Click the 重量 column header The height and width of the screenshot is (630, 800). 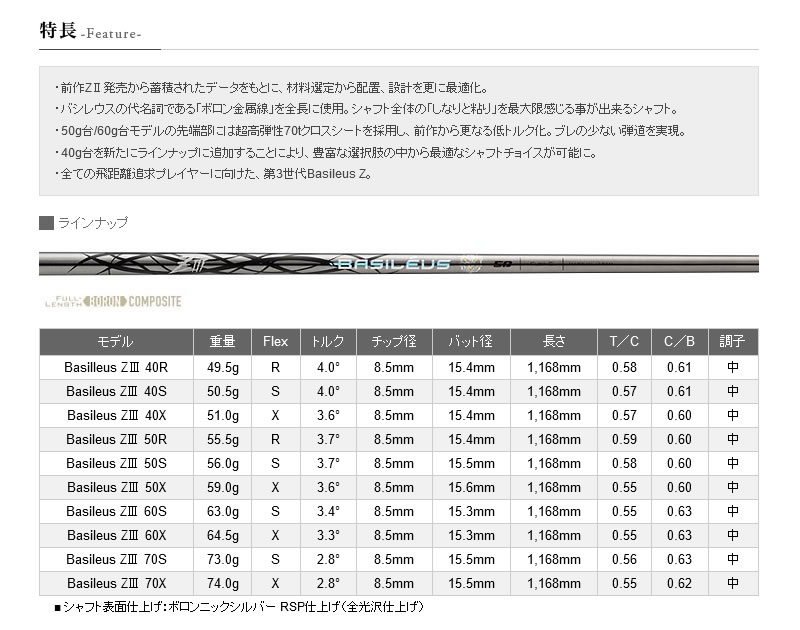point(222,342)
